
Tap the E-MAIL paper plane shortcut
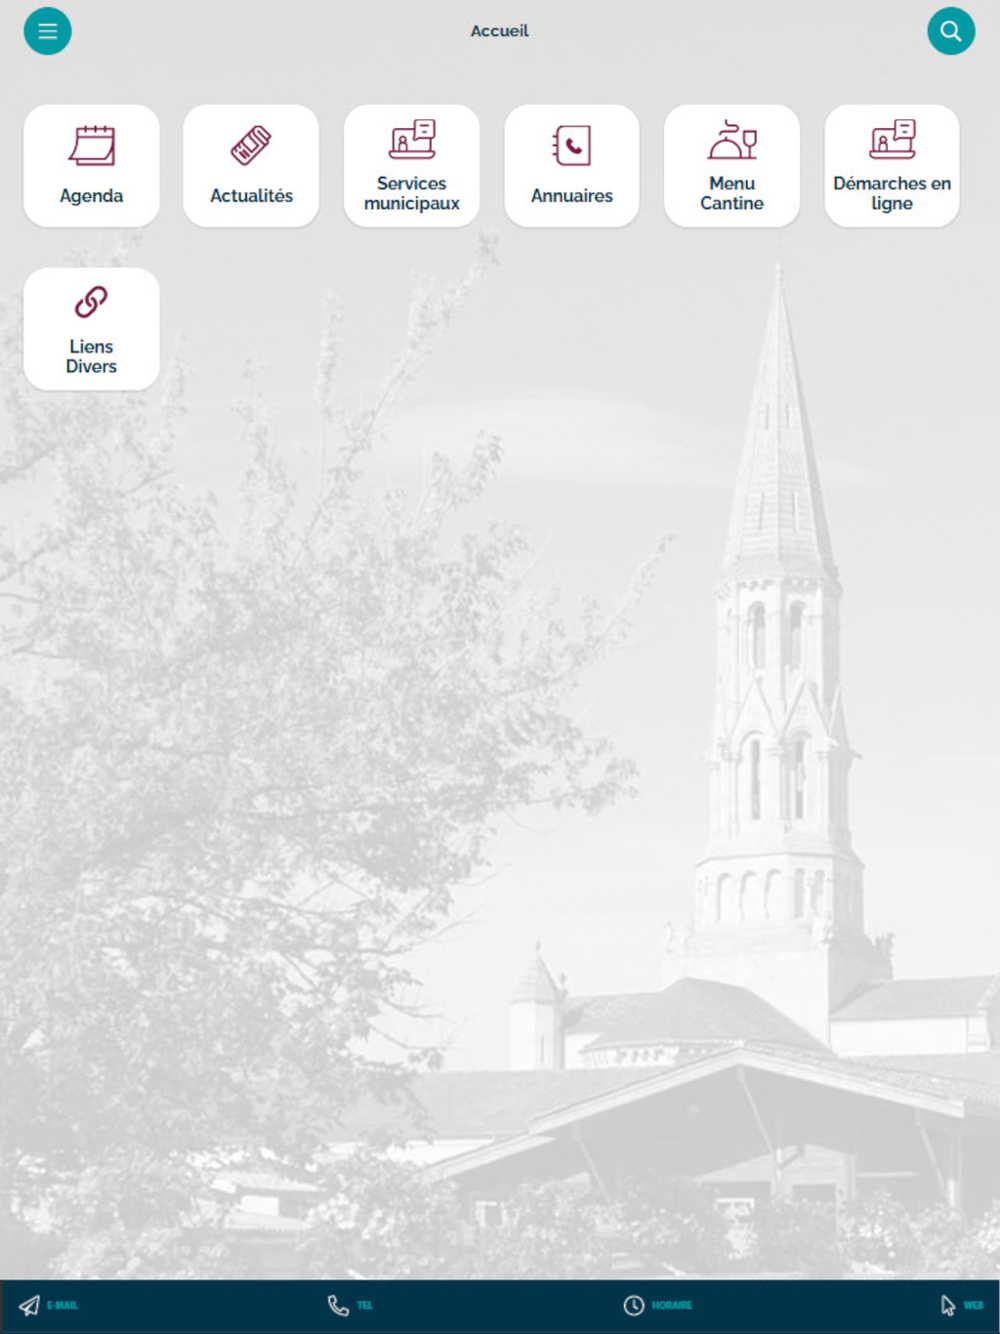point(48,1305)
